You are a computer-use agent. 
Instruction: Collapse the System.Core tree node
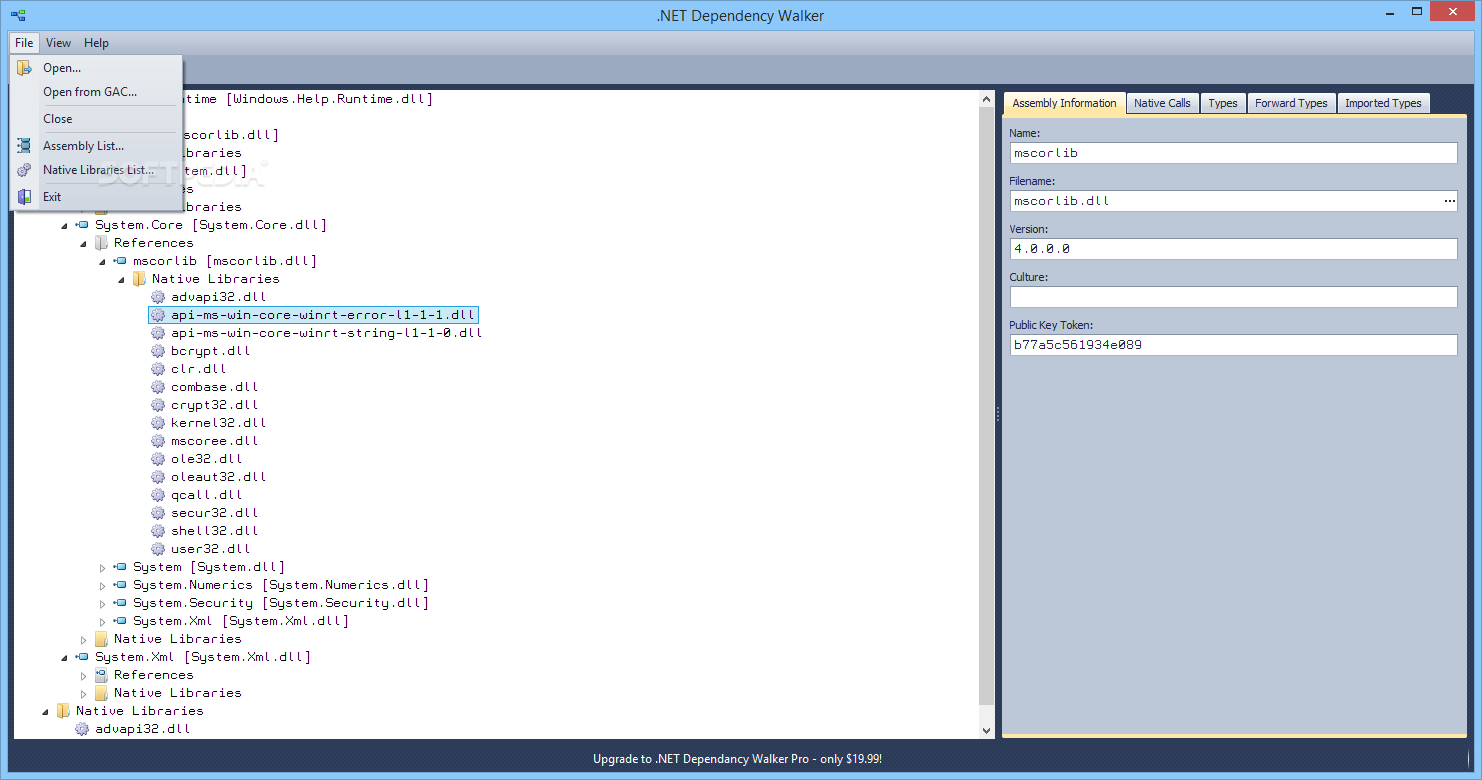[64, 226]
